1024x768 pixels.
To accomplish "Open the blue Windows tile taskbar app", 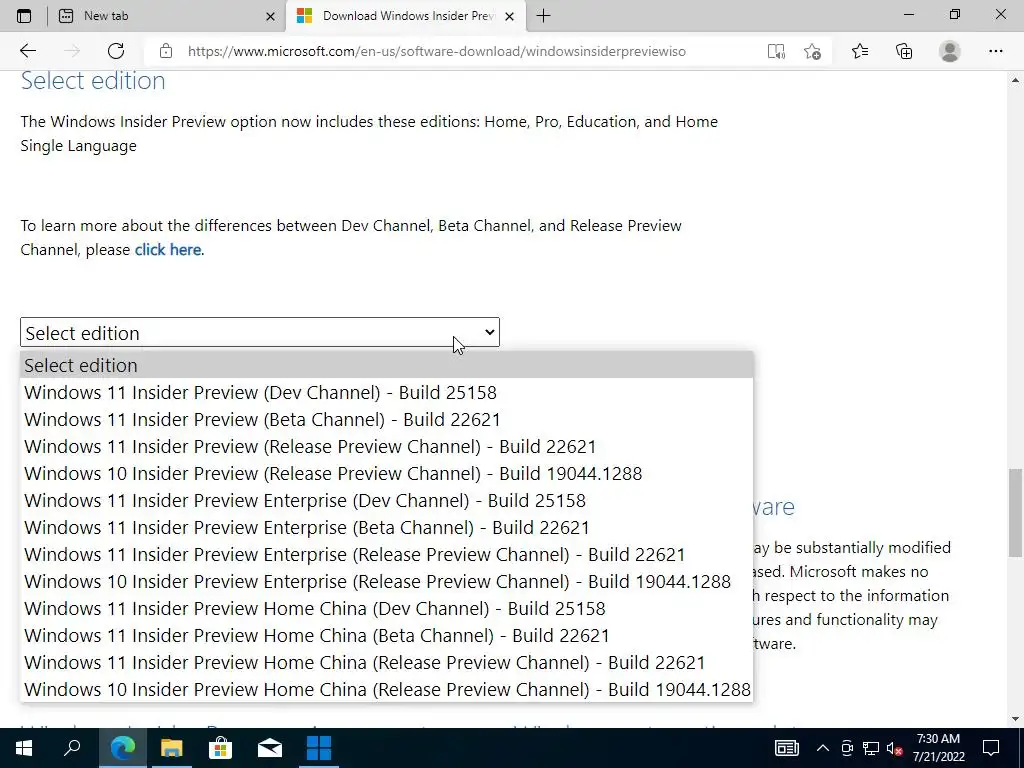I will pos(319,748).
